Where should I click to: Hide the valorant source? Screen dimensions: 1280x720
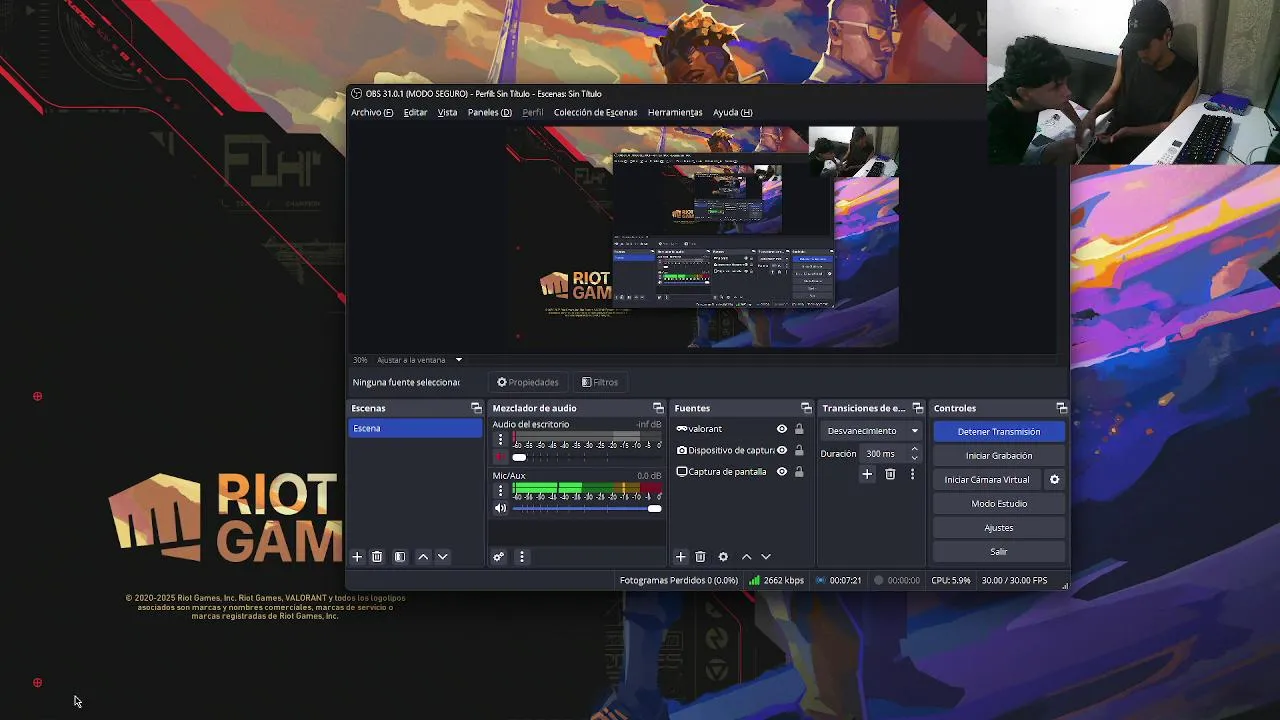tap(782, 429)
